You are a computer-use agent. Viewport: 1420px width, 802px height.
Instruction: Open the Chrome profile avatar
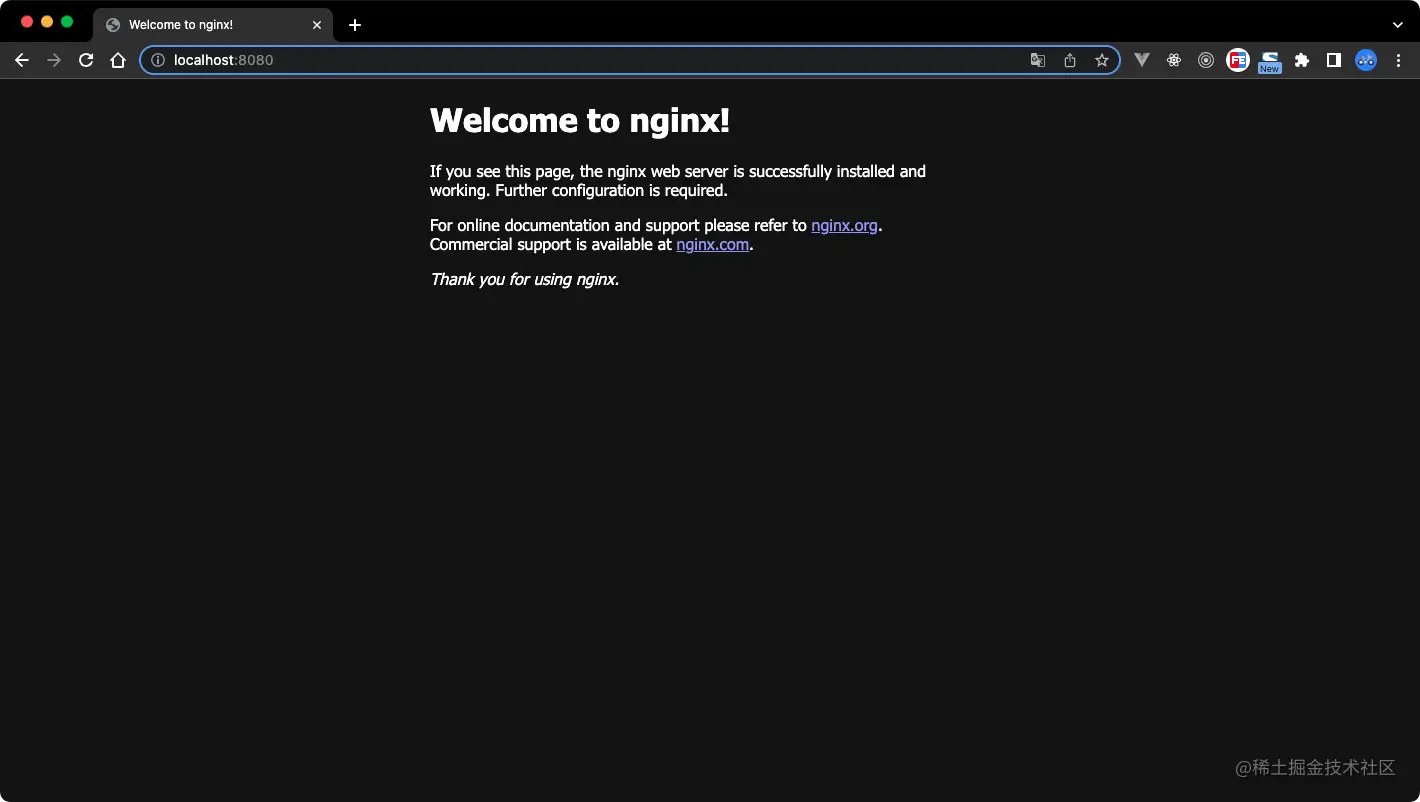click(x=1366, y=60)
